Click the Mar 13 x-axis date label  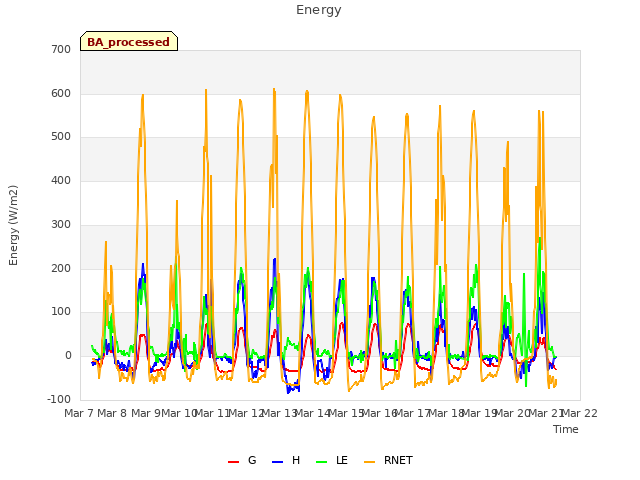pos(280,413)
